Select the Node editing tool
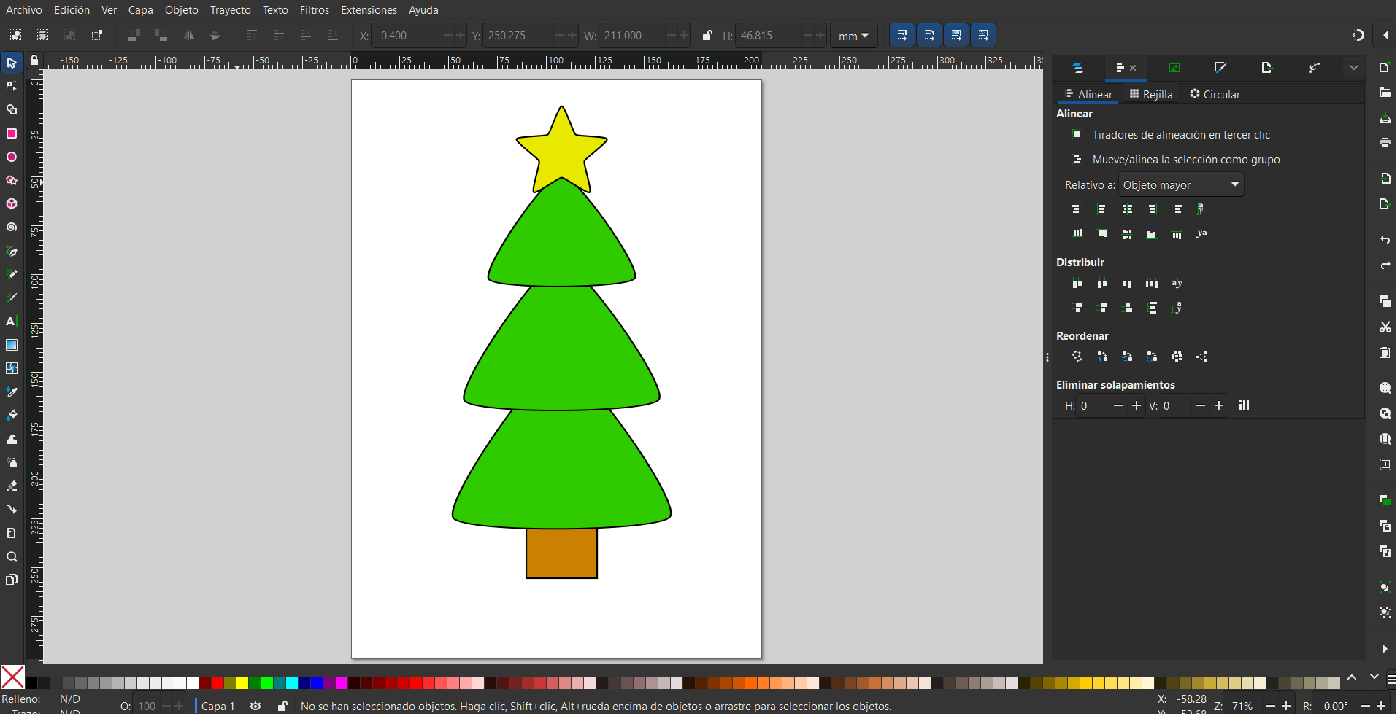The height and width of the screenshot is (714, 1396). [12, 86]
